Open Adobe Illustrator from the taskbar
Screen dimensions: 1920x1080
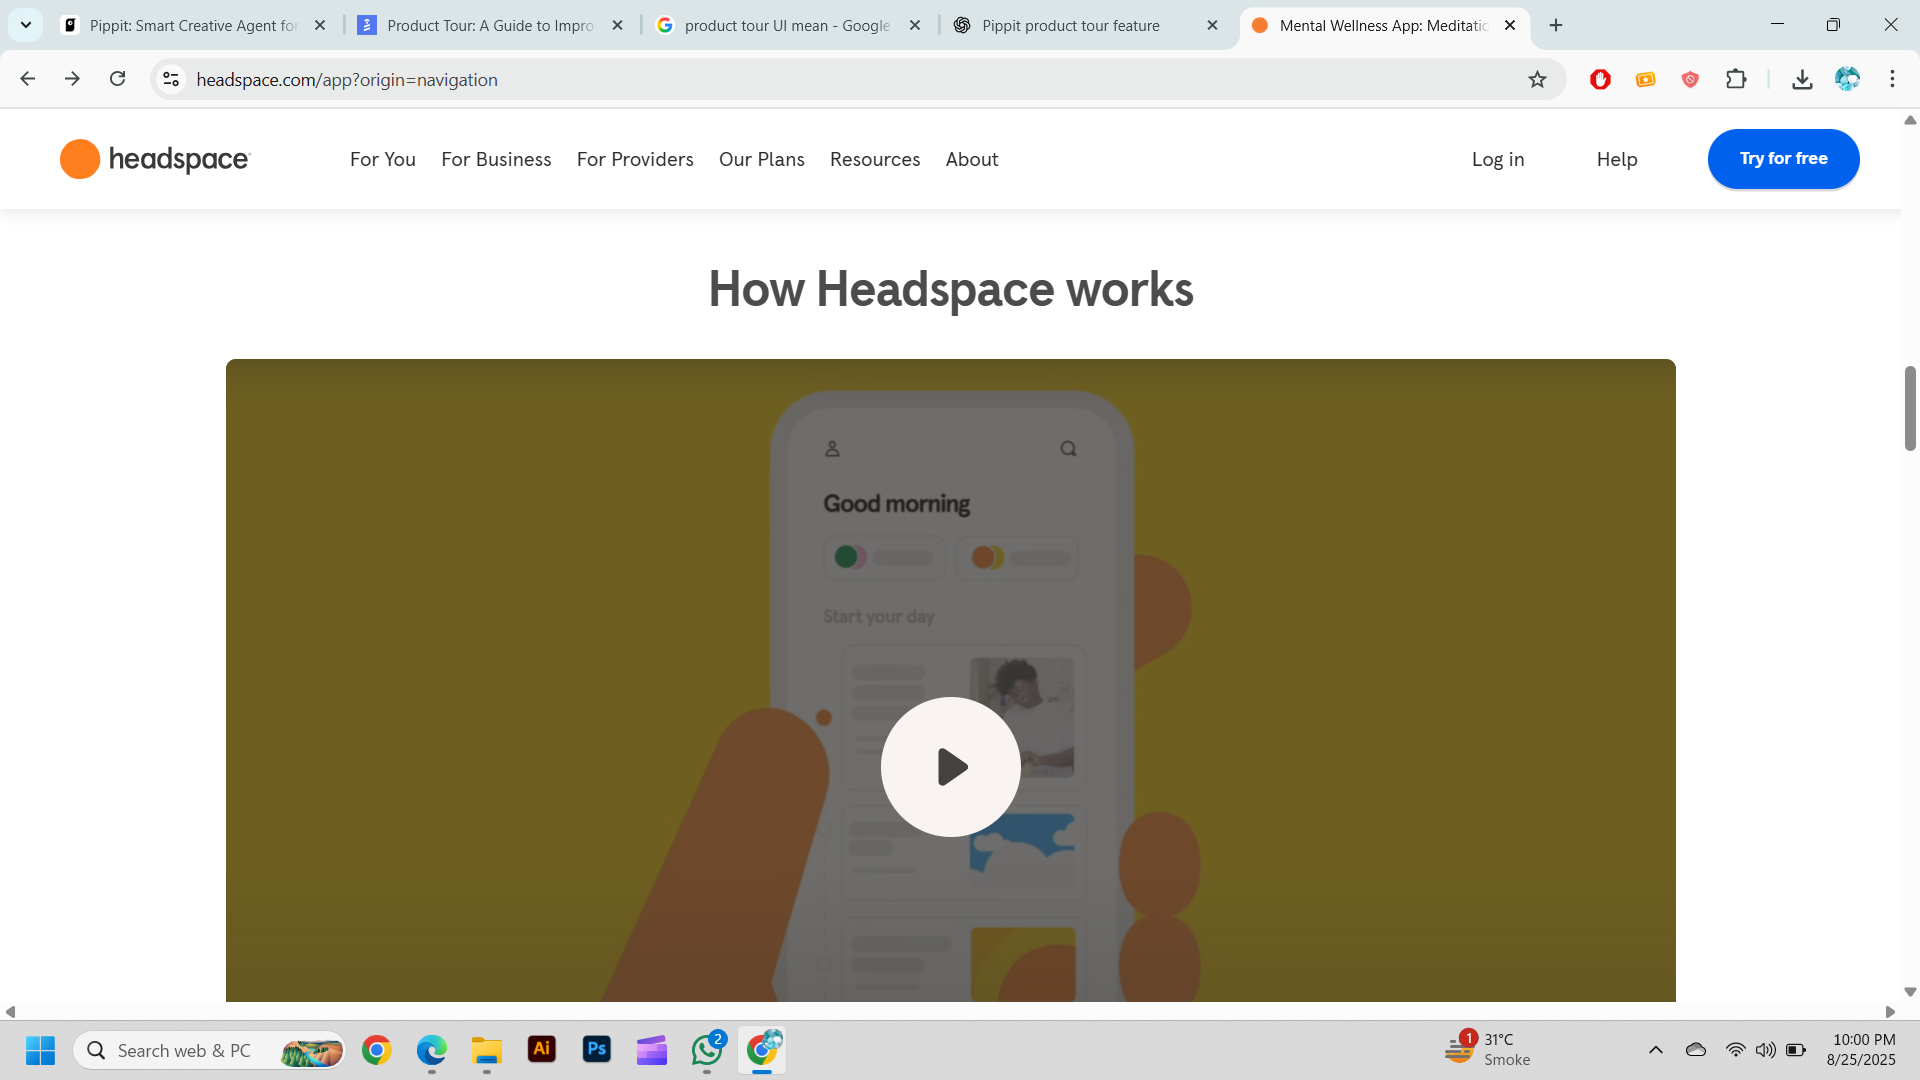tap(541, 1049)
